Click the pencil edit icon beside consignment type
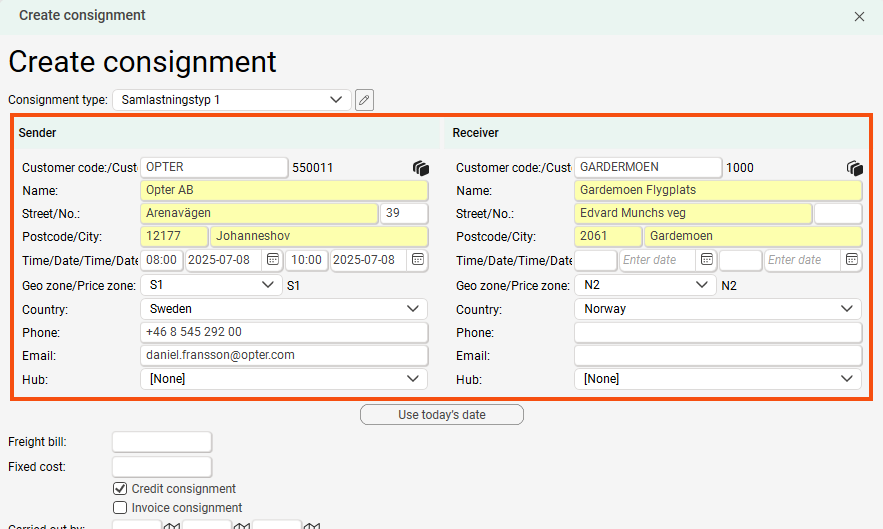 point(364,100)
